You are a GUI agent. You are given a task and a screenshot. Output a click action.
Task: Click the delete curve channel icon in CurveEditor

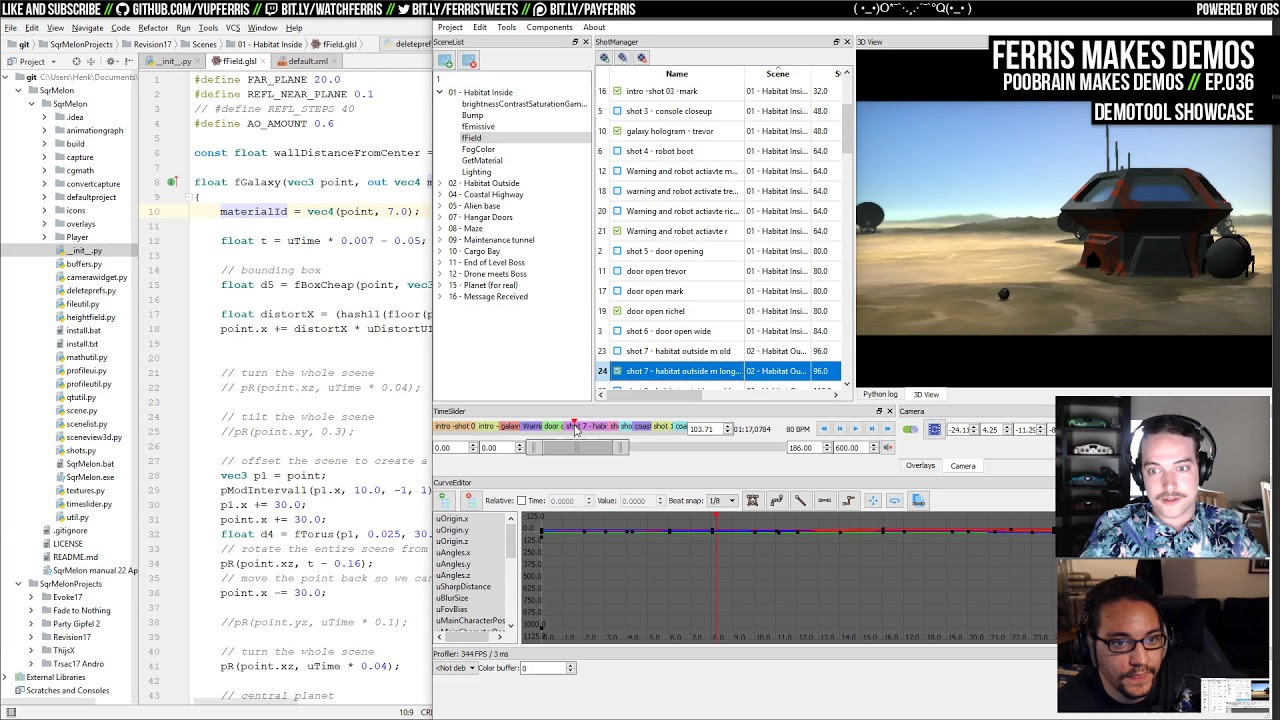tap(469, 500)
